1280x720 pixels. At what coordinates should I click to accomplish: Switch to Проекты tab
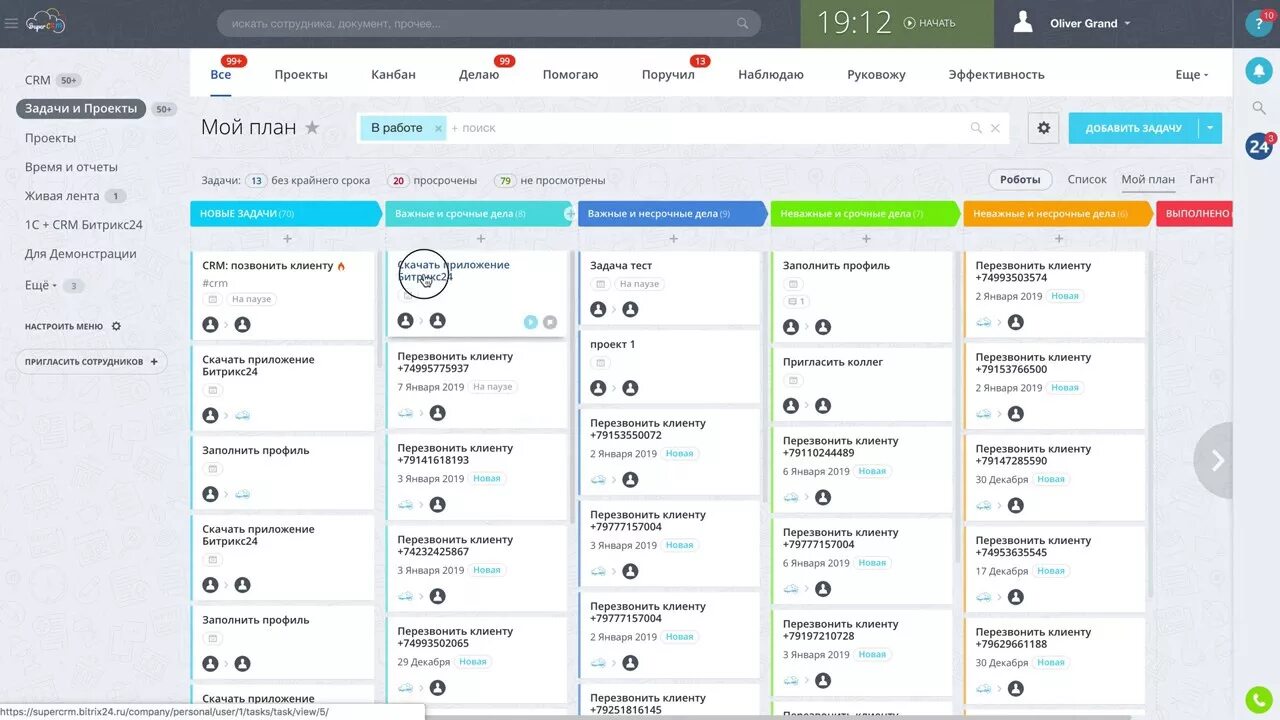[x=301, y=75]
